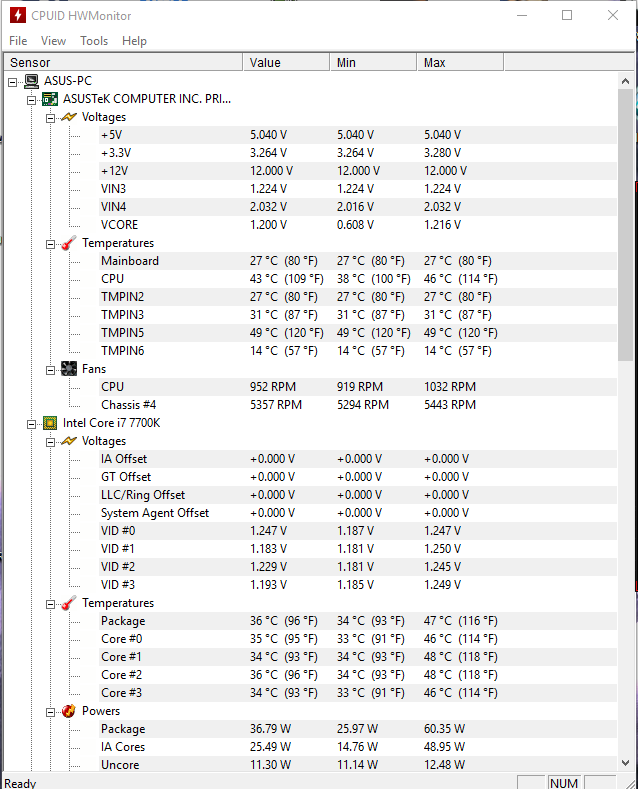Select the motherboard CPU temperature row
638x789 pixels.
coord(358,279)
